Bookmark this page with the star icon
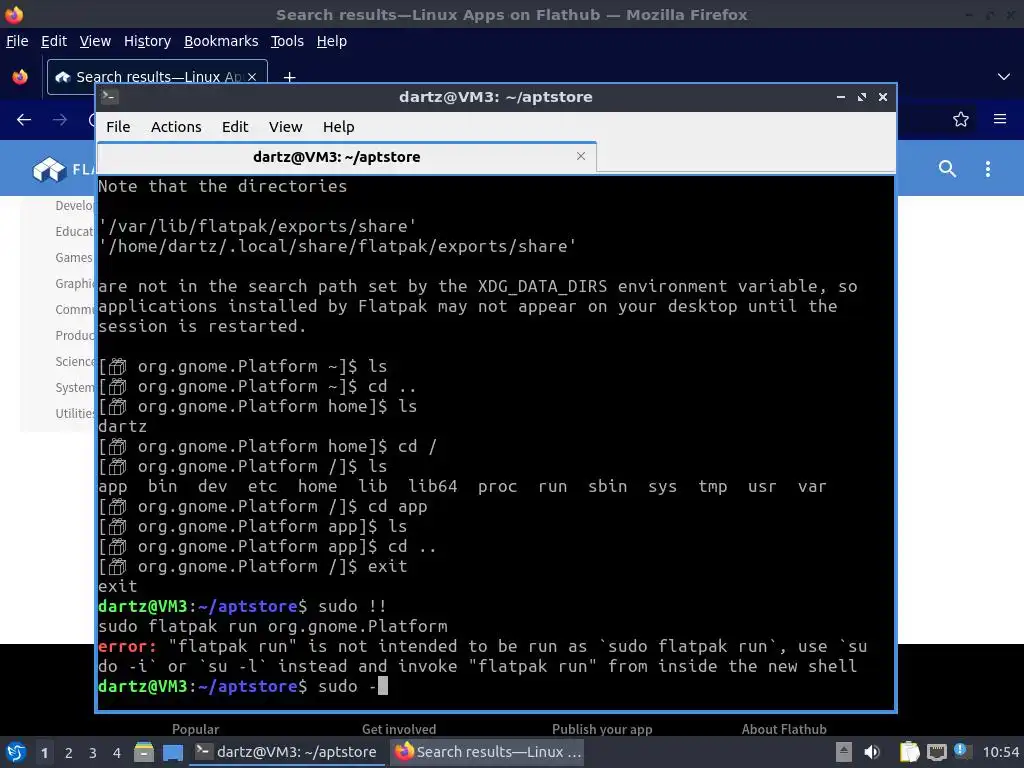The image size is (1024, 768). [961, 120]
